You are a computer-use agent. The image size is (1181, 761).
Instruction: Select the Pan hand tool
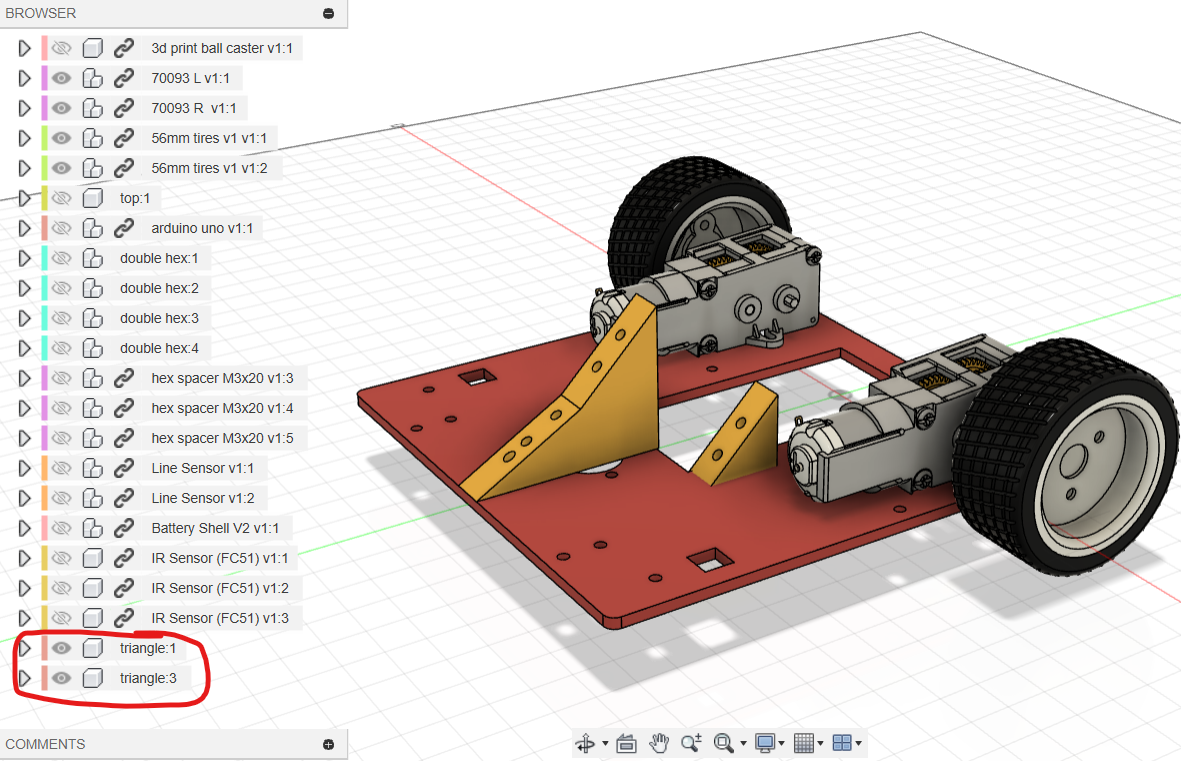(658, 743)
